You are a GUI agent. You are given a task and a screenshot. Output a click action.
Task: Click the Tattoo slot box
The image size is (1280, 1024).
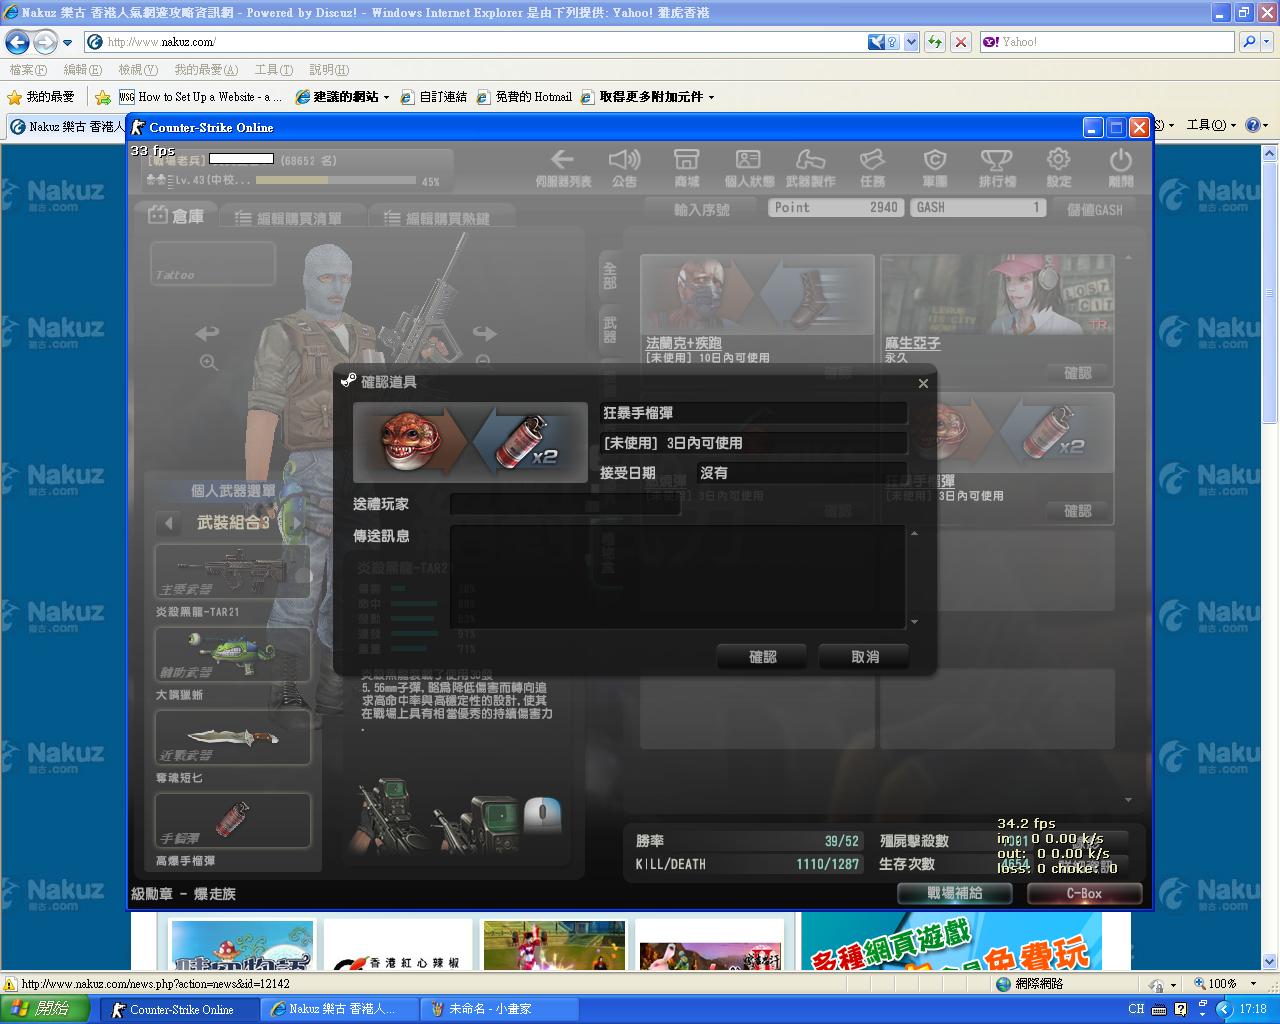(x=213, y=263)
